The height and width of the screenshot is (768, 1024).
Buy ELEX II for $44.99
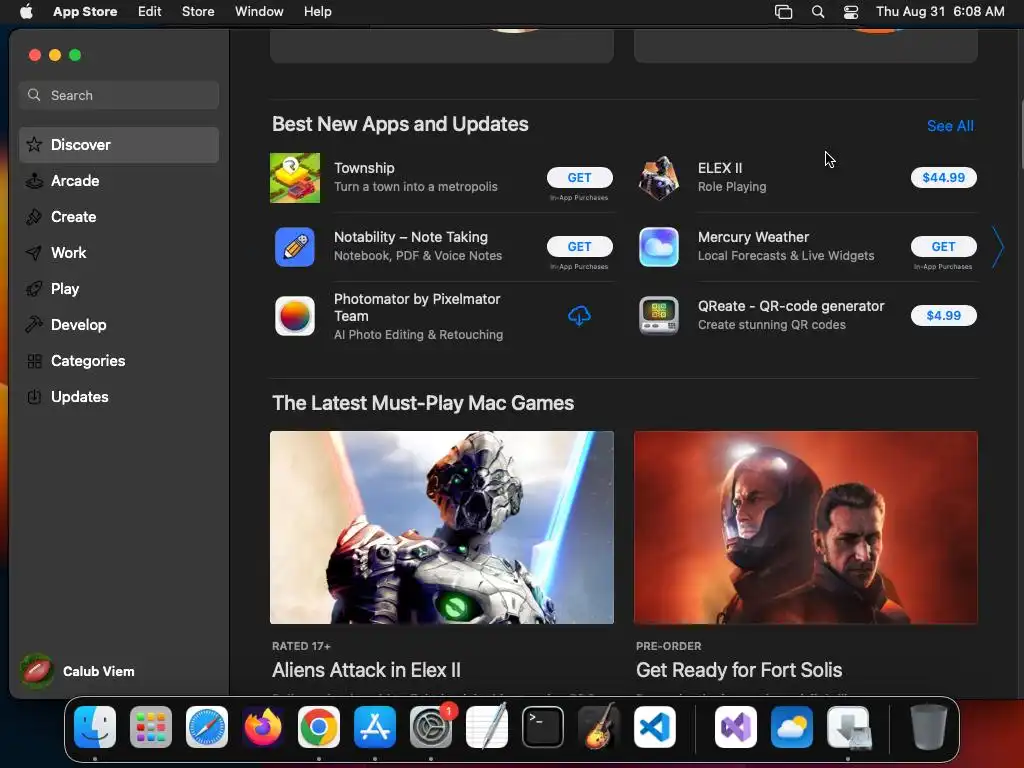pos(943,178)
